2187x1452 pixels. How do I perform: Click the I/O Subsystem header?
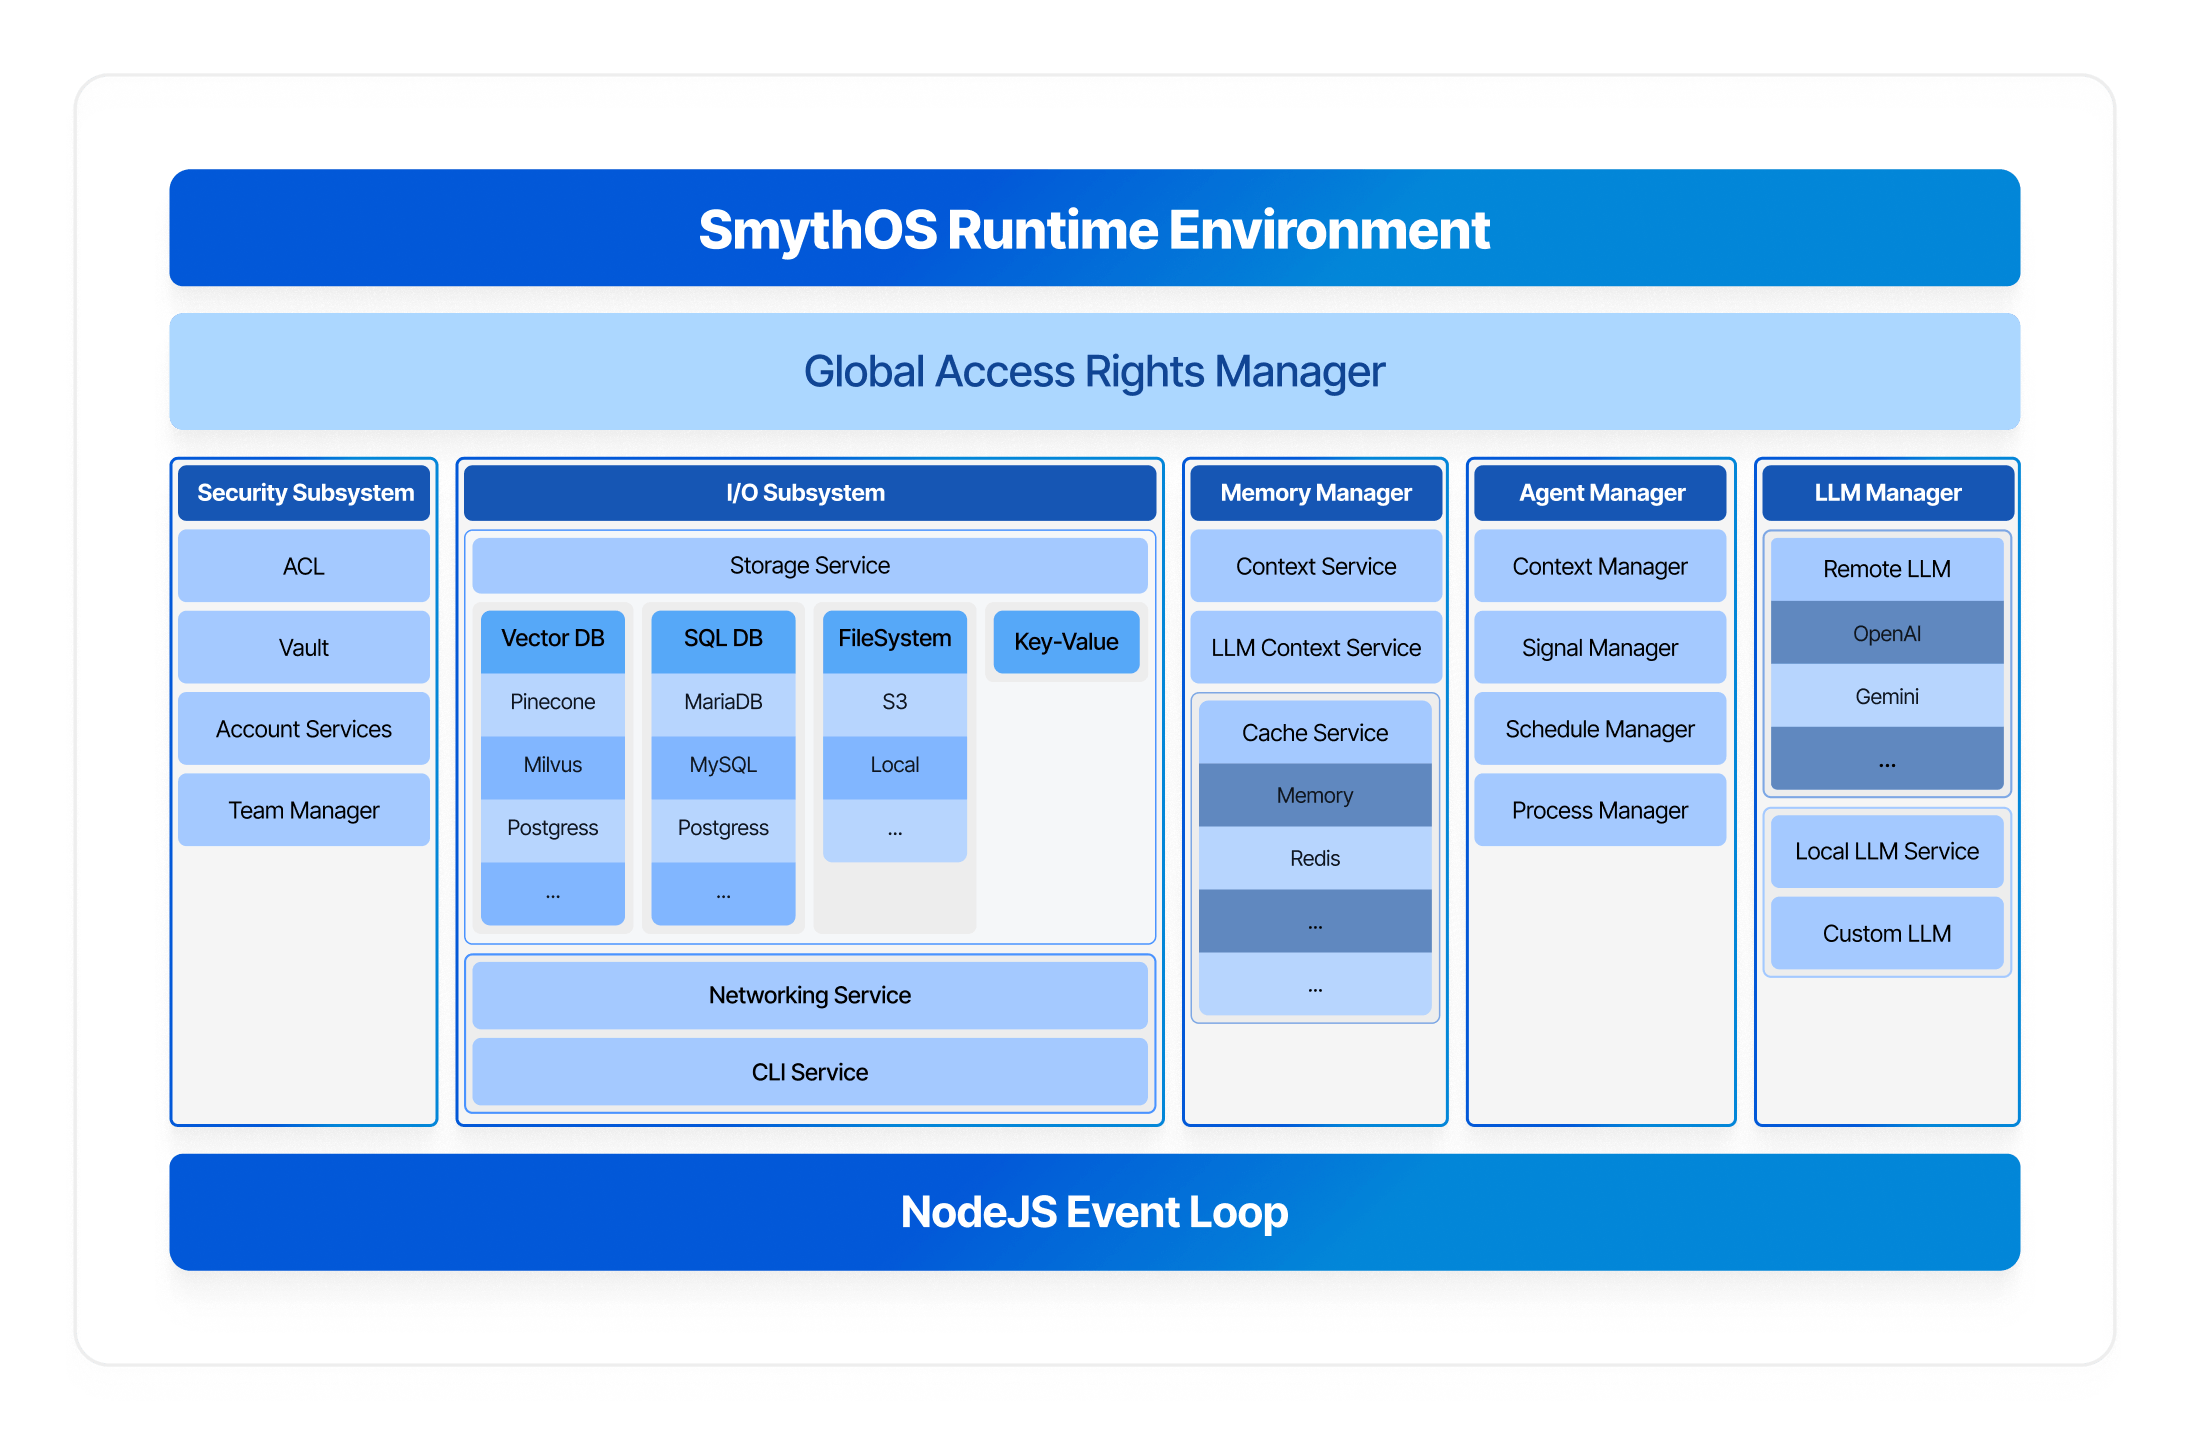810,493
